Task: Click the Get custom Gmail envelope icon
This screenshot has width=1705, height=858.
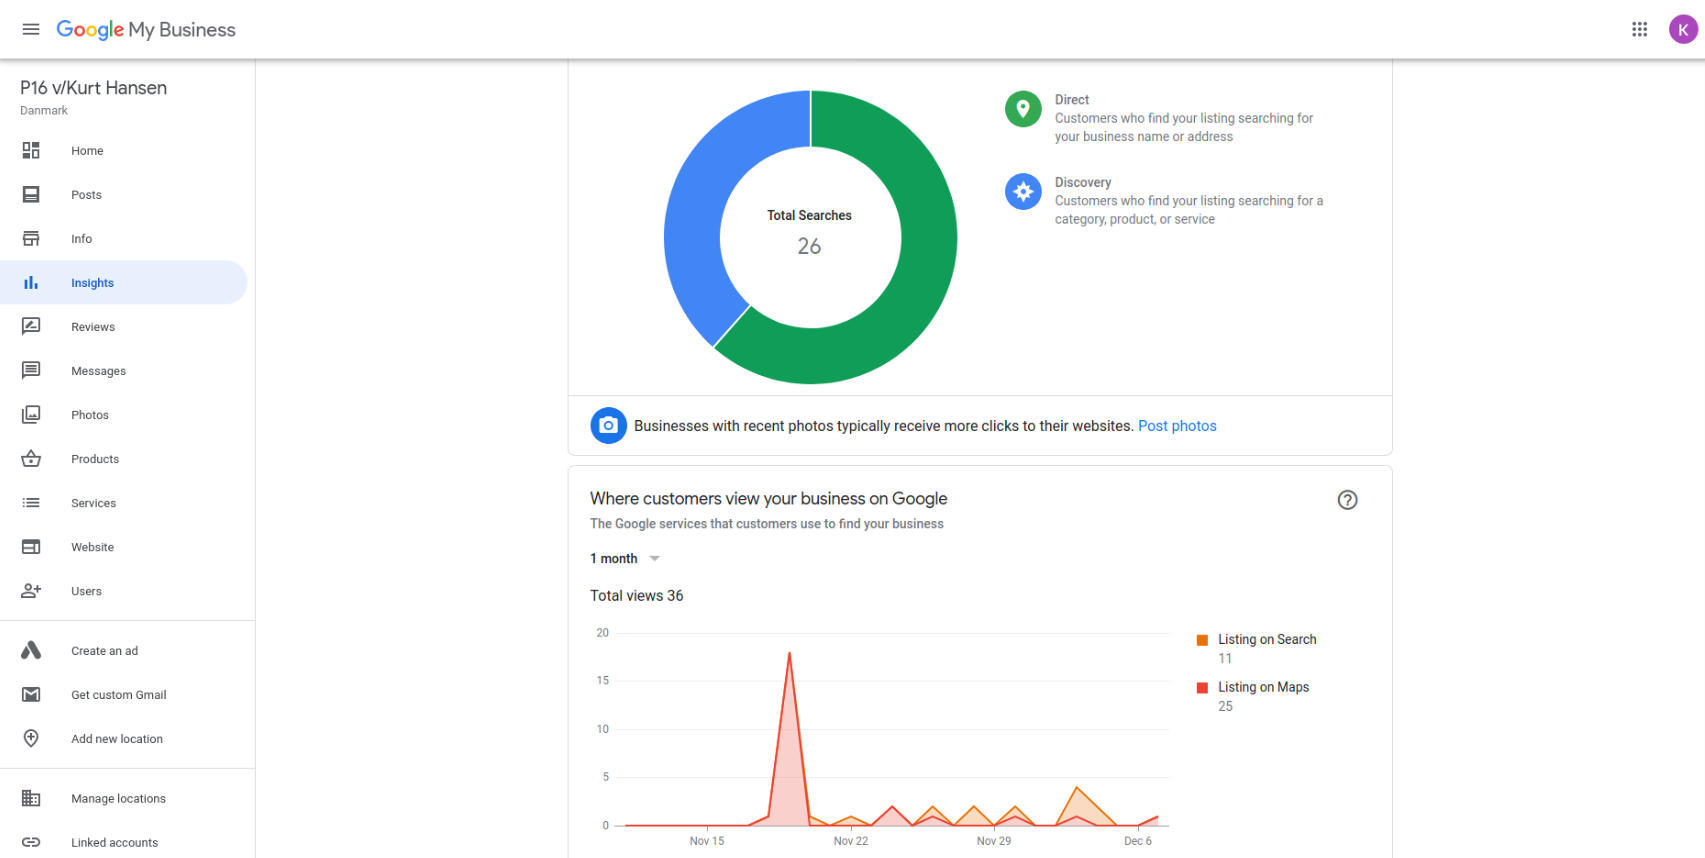Action: click(x=31, y=694)
